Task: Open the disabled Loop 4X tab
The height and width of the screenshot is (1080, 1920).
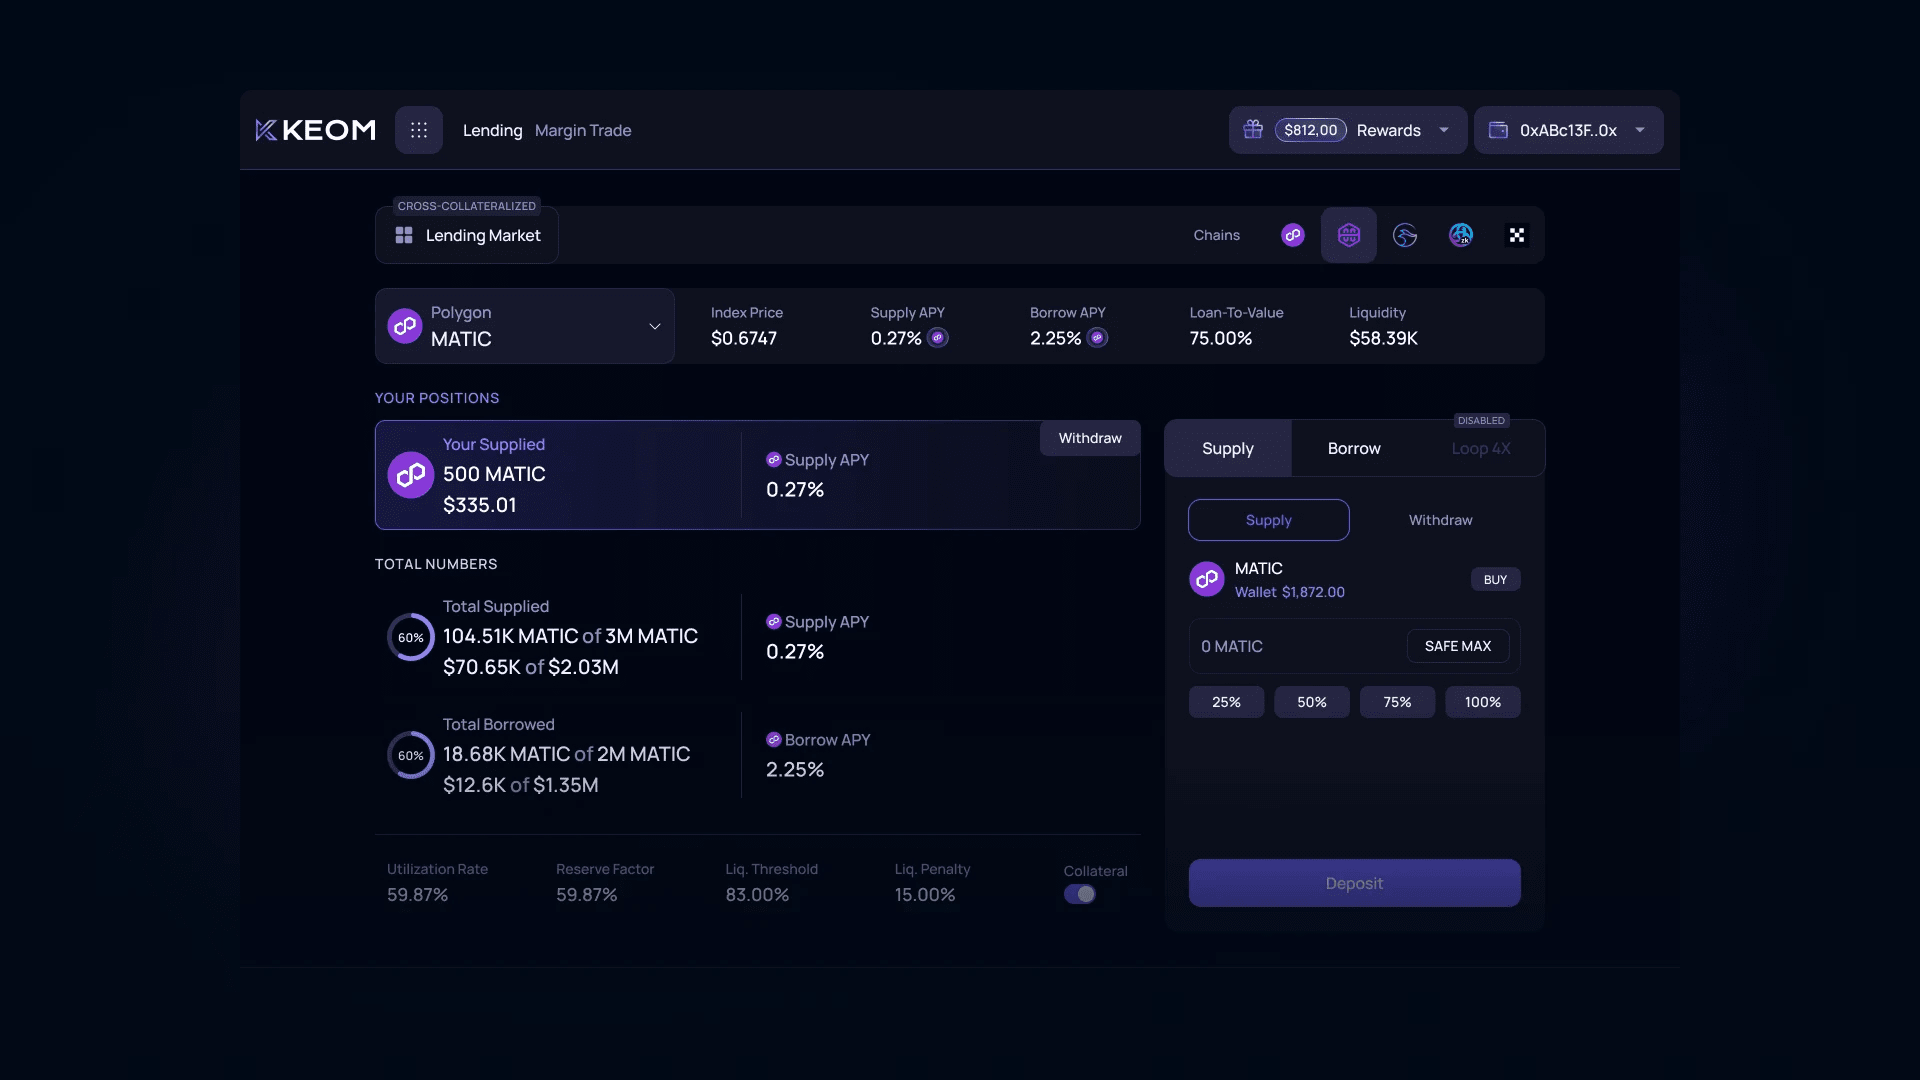Action: pyautogui.click(x=1481, y=448)
